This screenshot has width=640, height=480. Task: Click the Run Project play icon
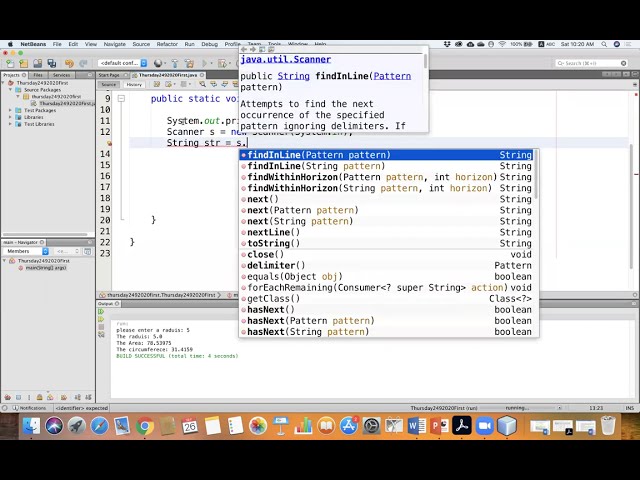[205, 63]
